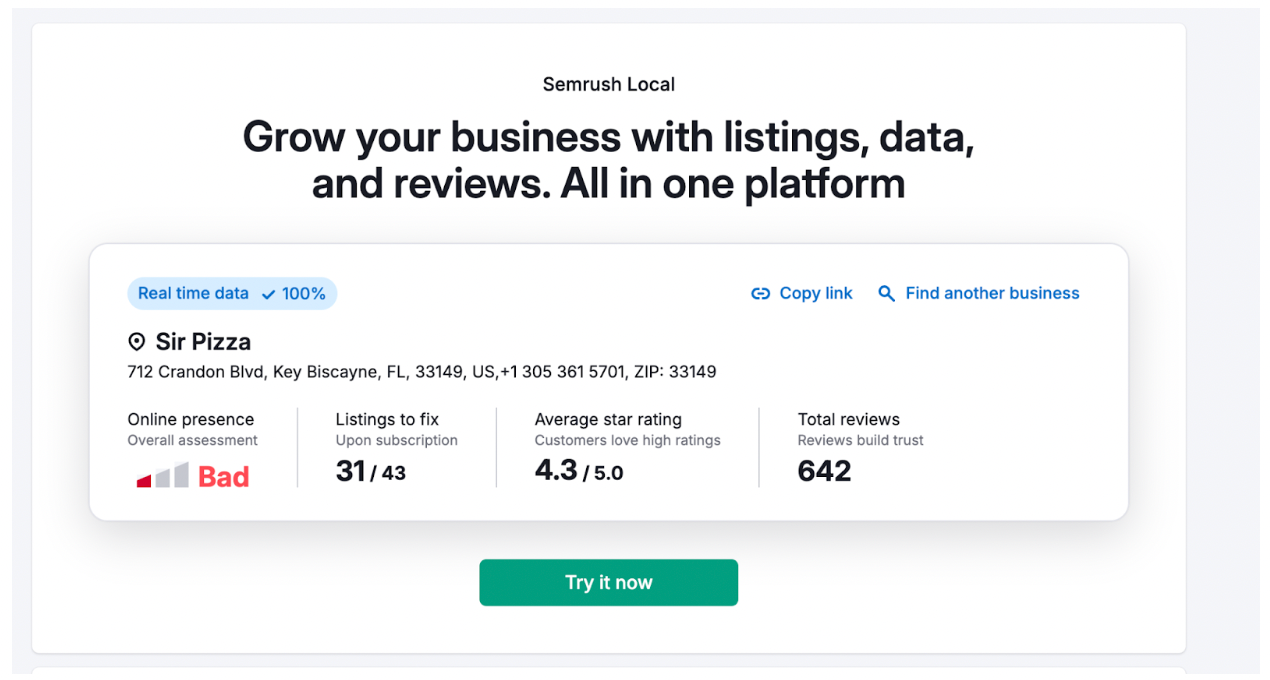The height and width of the screenshot is (680, 1270).
Task: Select the magnifying glass search icon
Action: pos(887,293)
